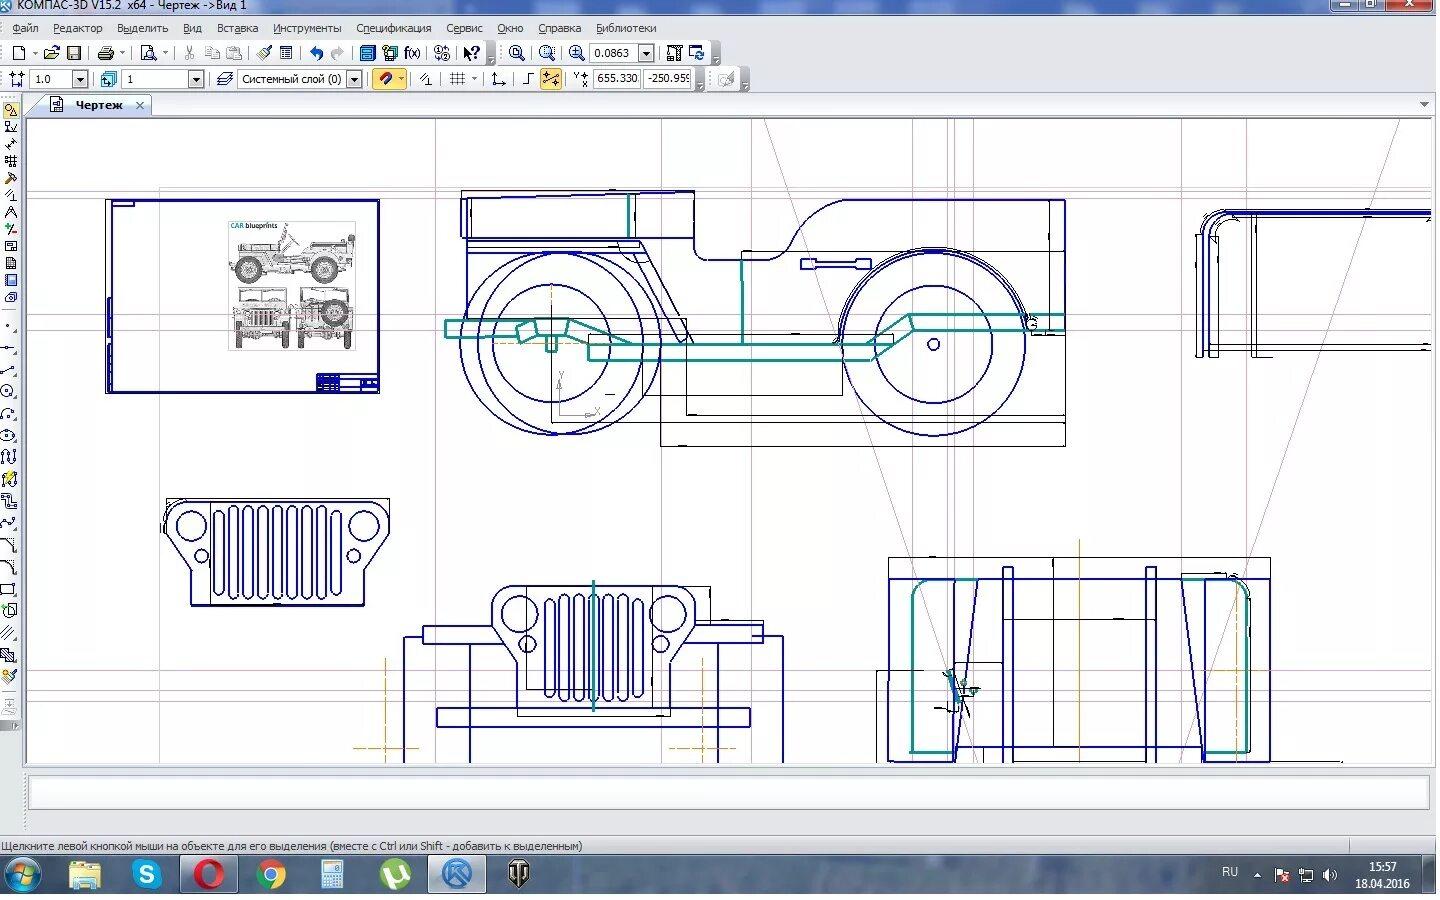1440x900 pixels.
Task: Open the Системный слой (0) layer dropdown
Action: click(354, 79)
